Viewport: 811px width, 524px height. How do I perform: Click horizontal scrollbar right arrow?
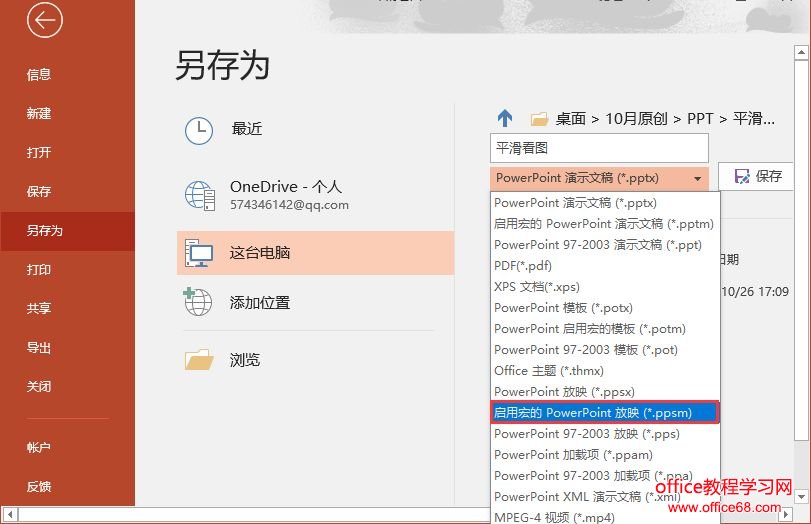pos(786,515)
